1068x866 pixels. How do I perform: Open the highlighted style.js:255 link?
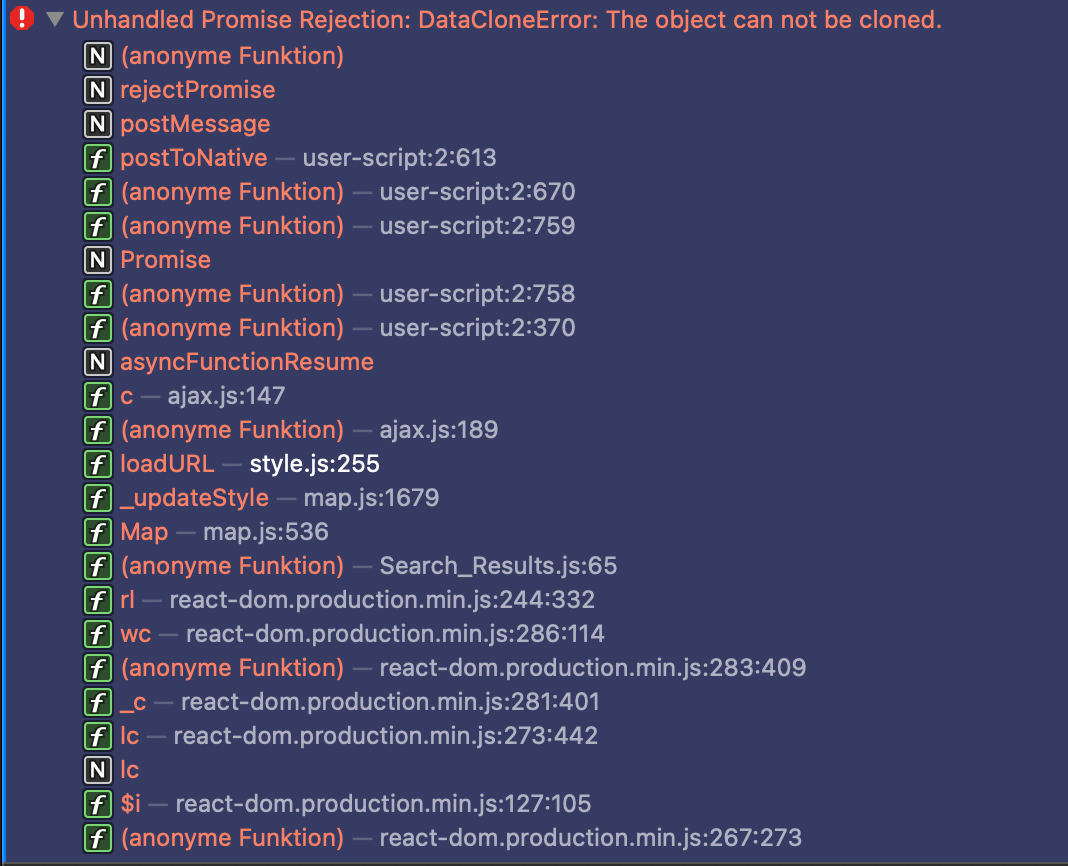(315, 464)
